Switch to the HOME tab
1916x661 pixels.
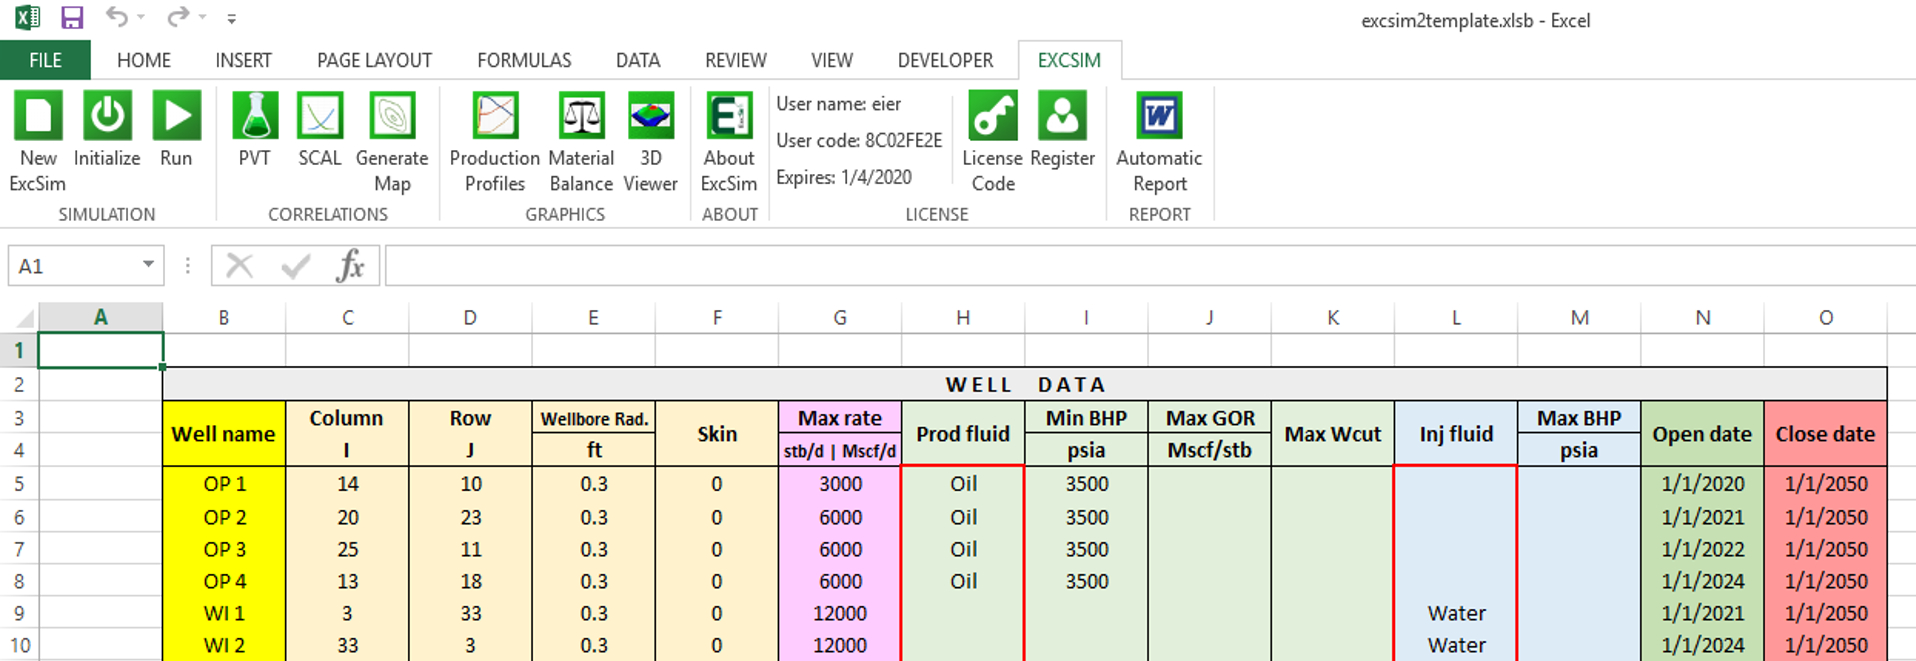pos(144,60)
